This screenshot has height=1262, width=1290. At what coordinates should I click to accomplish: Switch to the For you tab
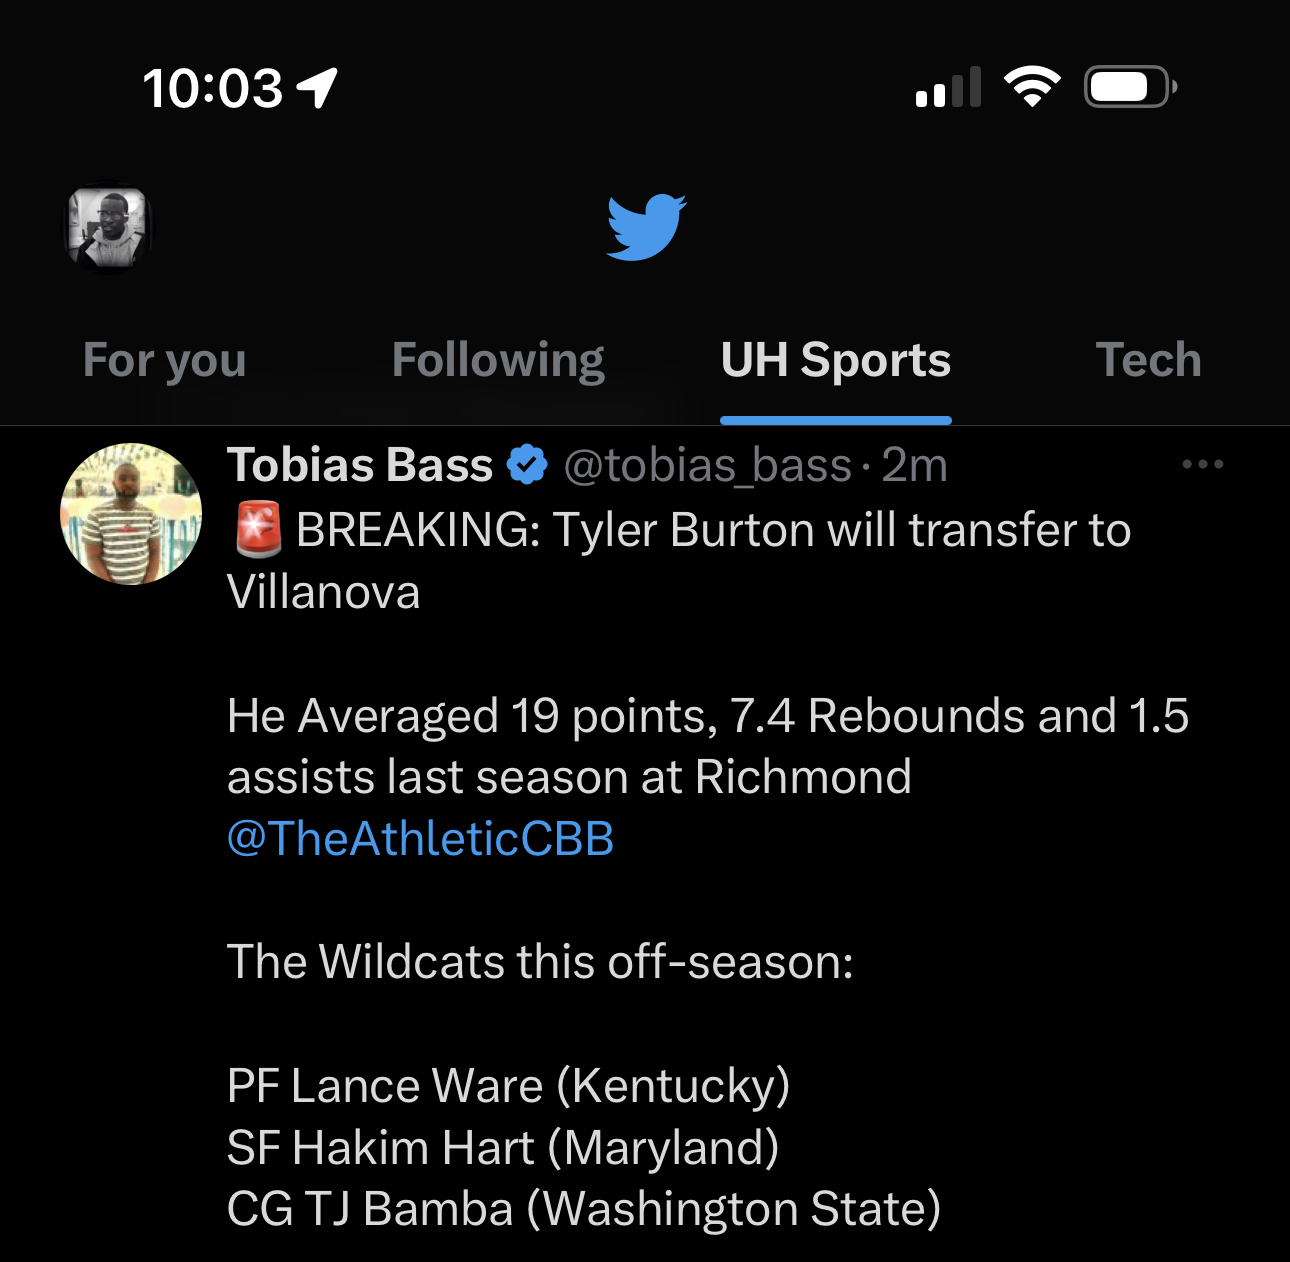(x=165, y=360)
